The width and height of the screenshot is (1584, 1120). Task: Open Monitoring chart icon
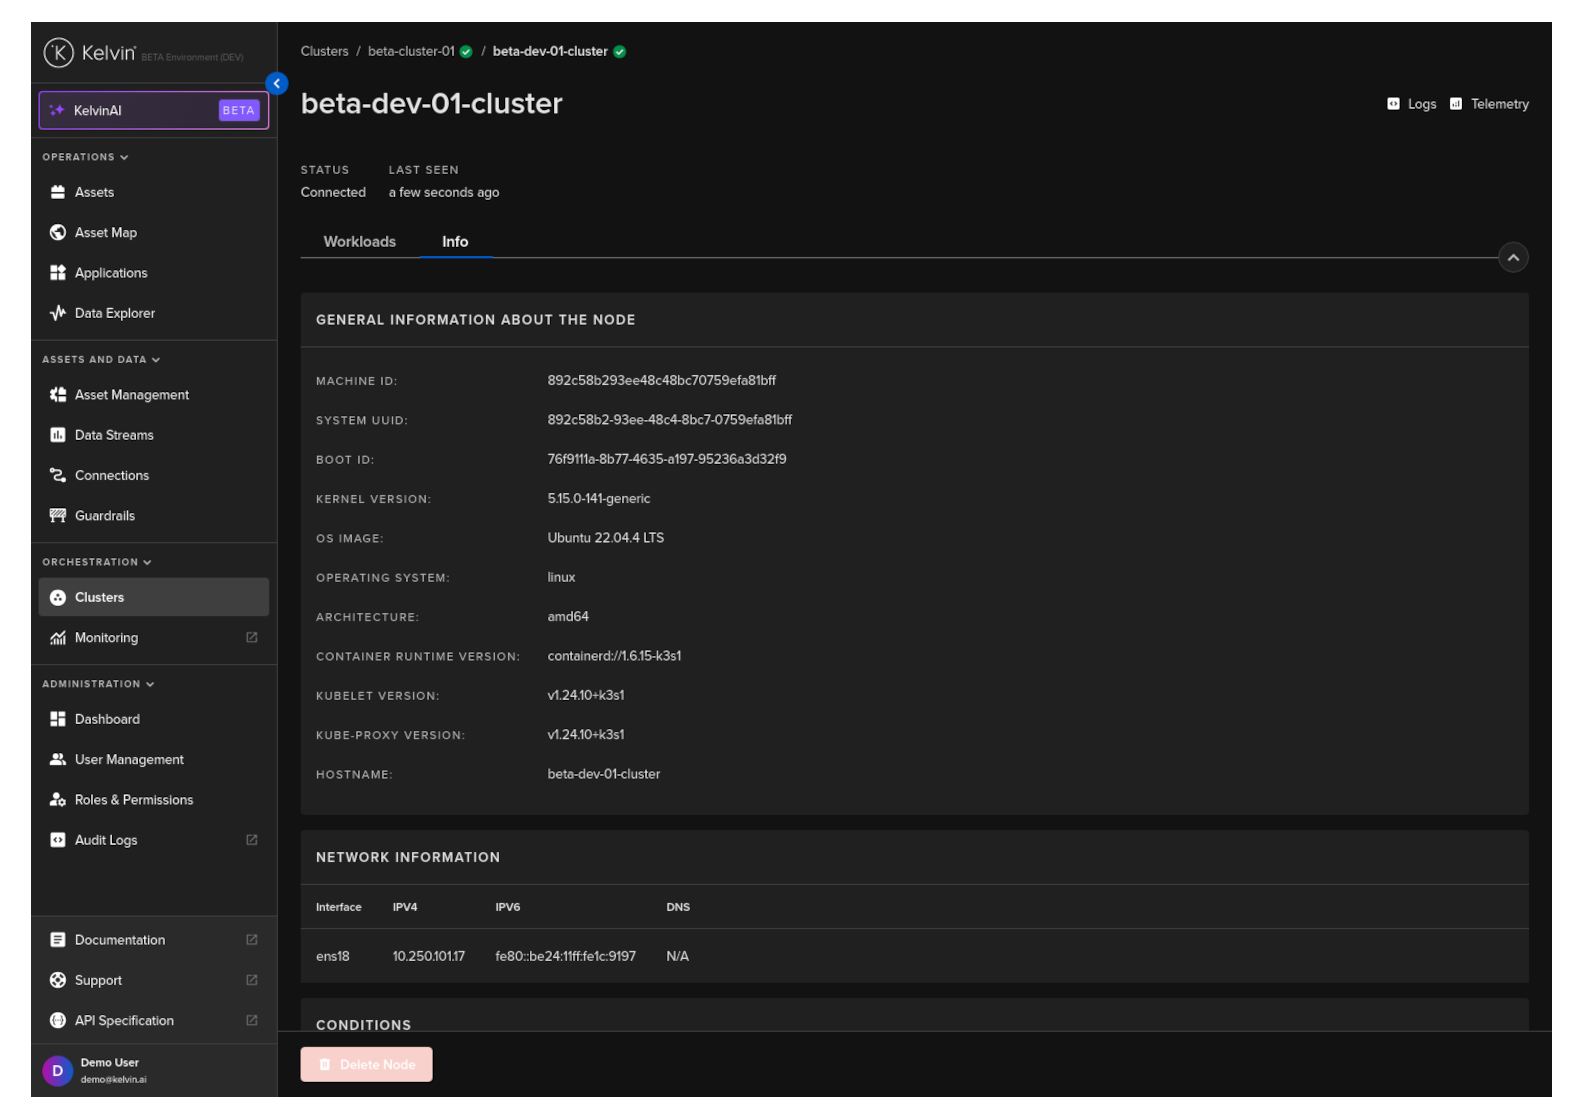pos(58,638)
